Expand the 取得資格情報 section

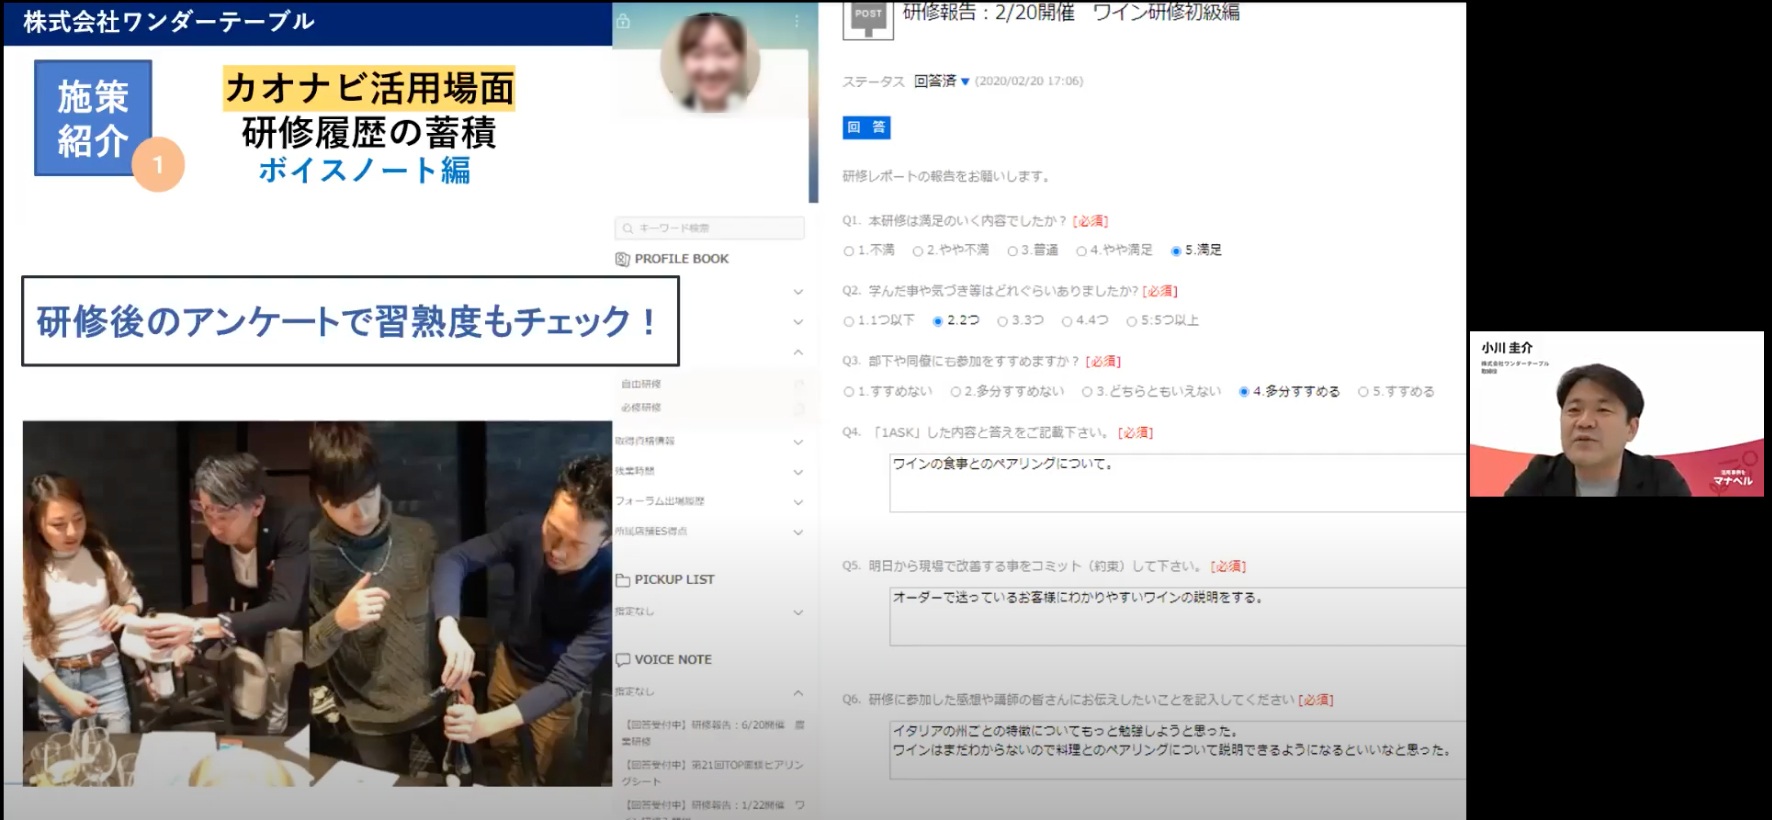[x=798, y=442]
